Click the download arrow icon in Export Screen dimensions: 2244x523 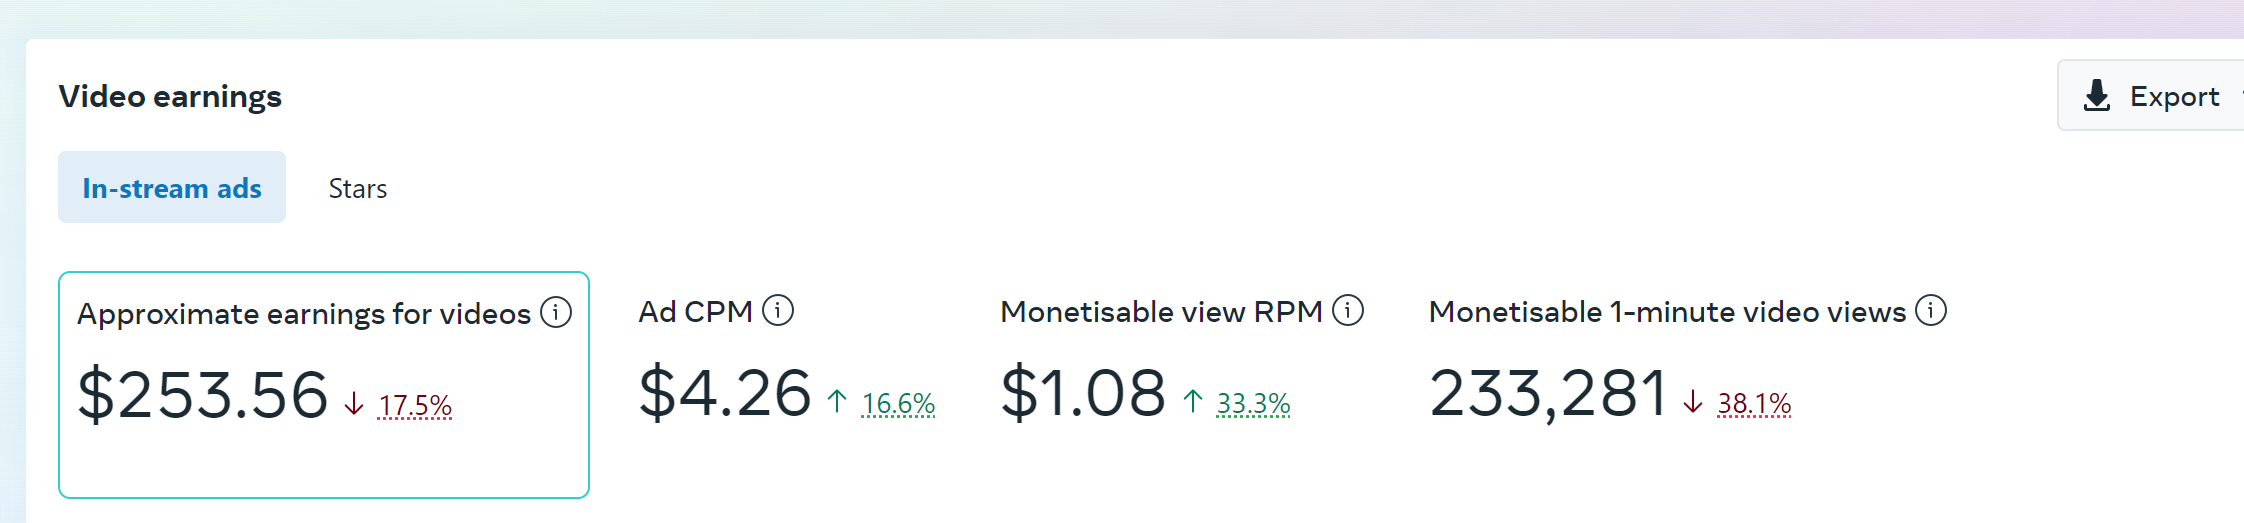(2097, 96)
